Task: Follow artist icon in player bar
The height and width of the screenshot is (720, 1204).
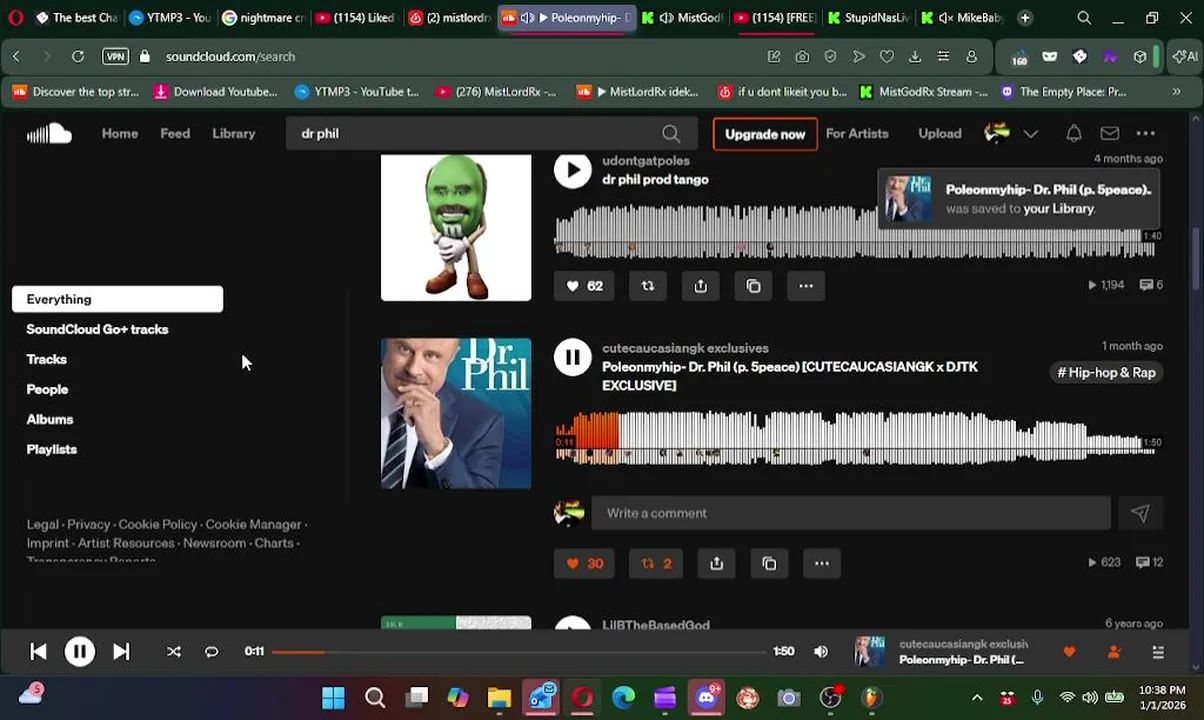Action: point(1114,652)
